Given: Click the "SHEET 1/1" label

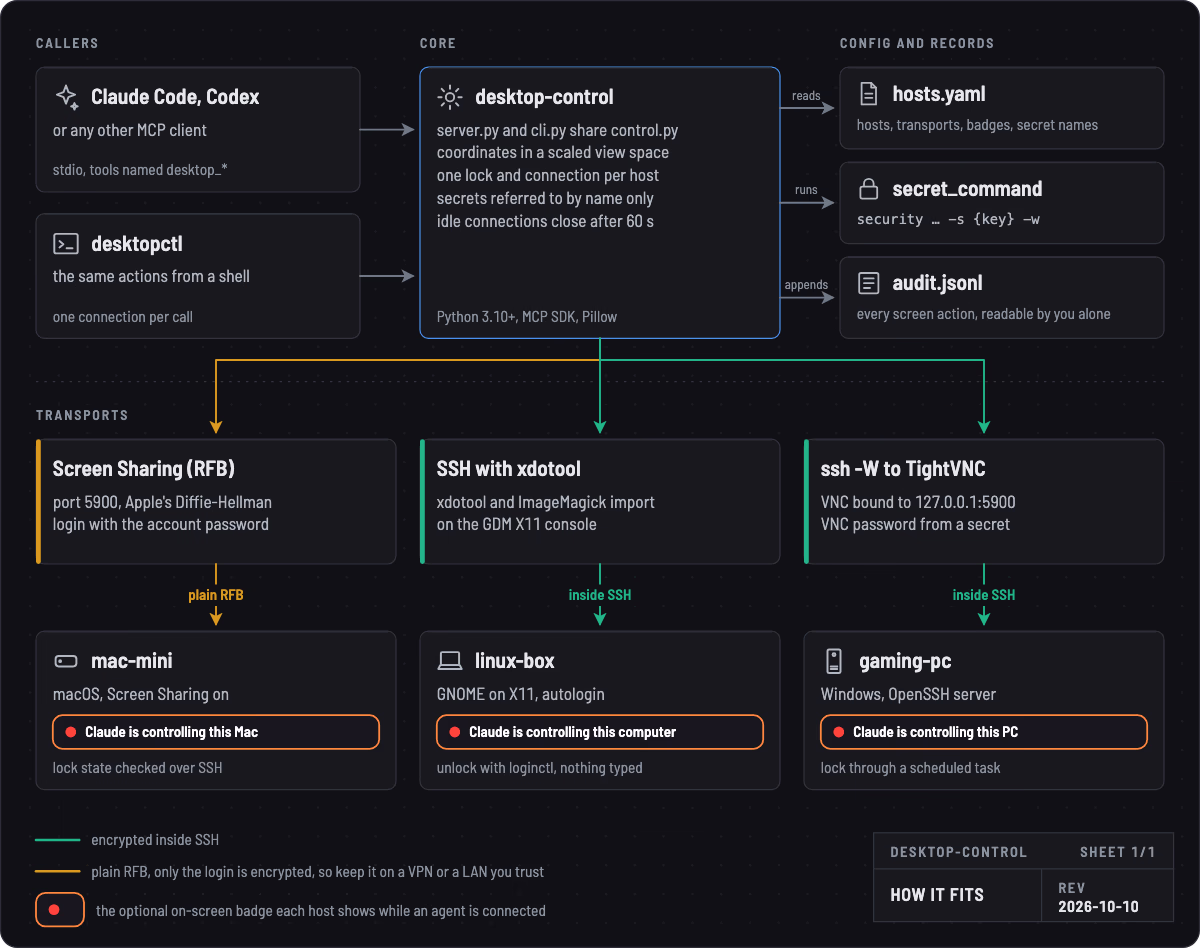Looking at the screenshot, I should [x=1117, y=852].
